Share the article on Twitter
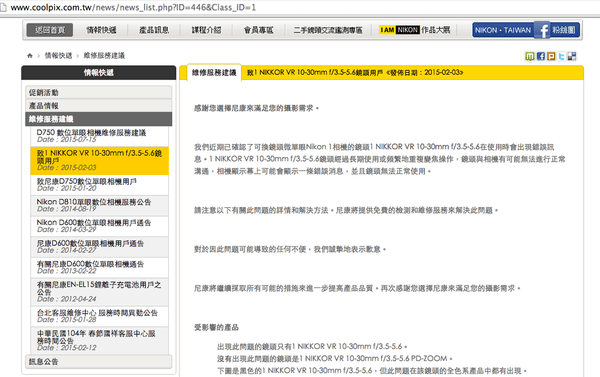The image size is (600, 377). tap(561, 56)
